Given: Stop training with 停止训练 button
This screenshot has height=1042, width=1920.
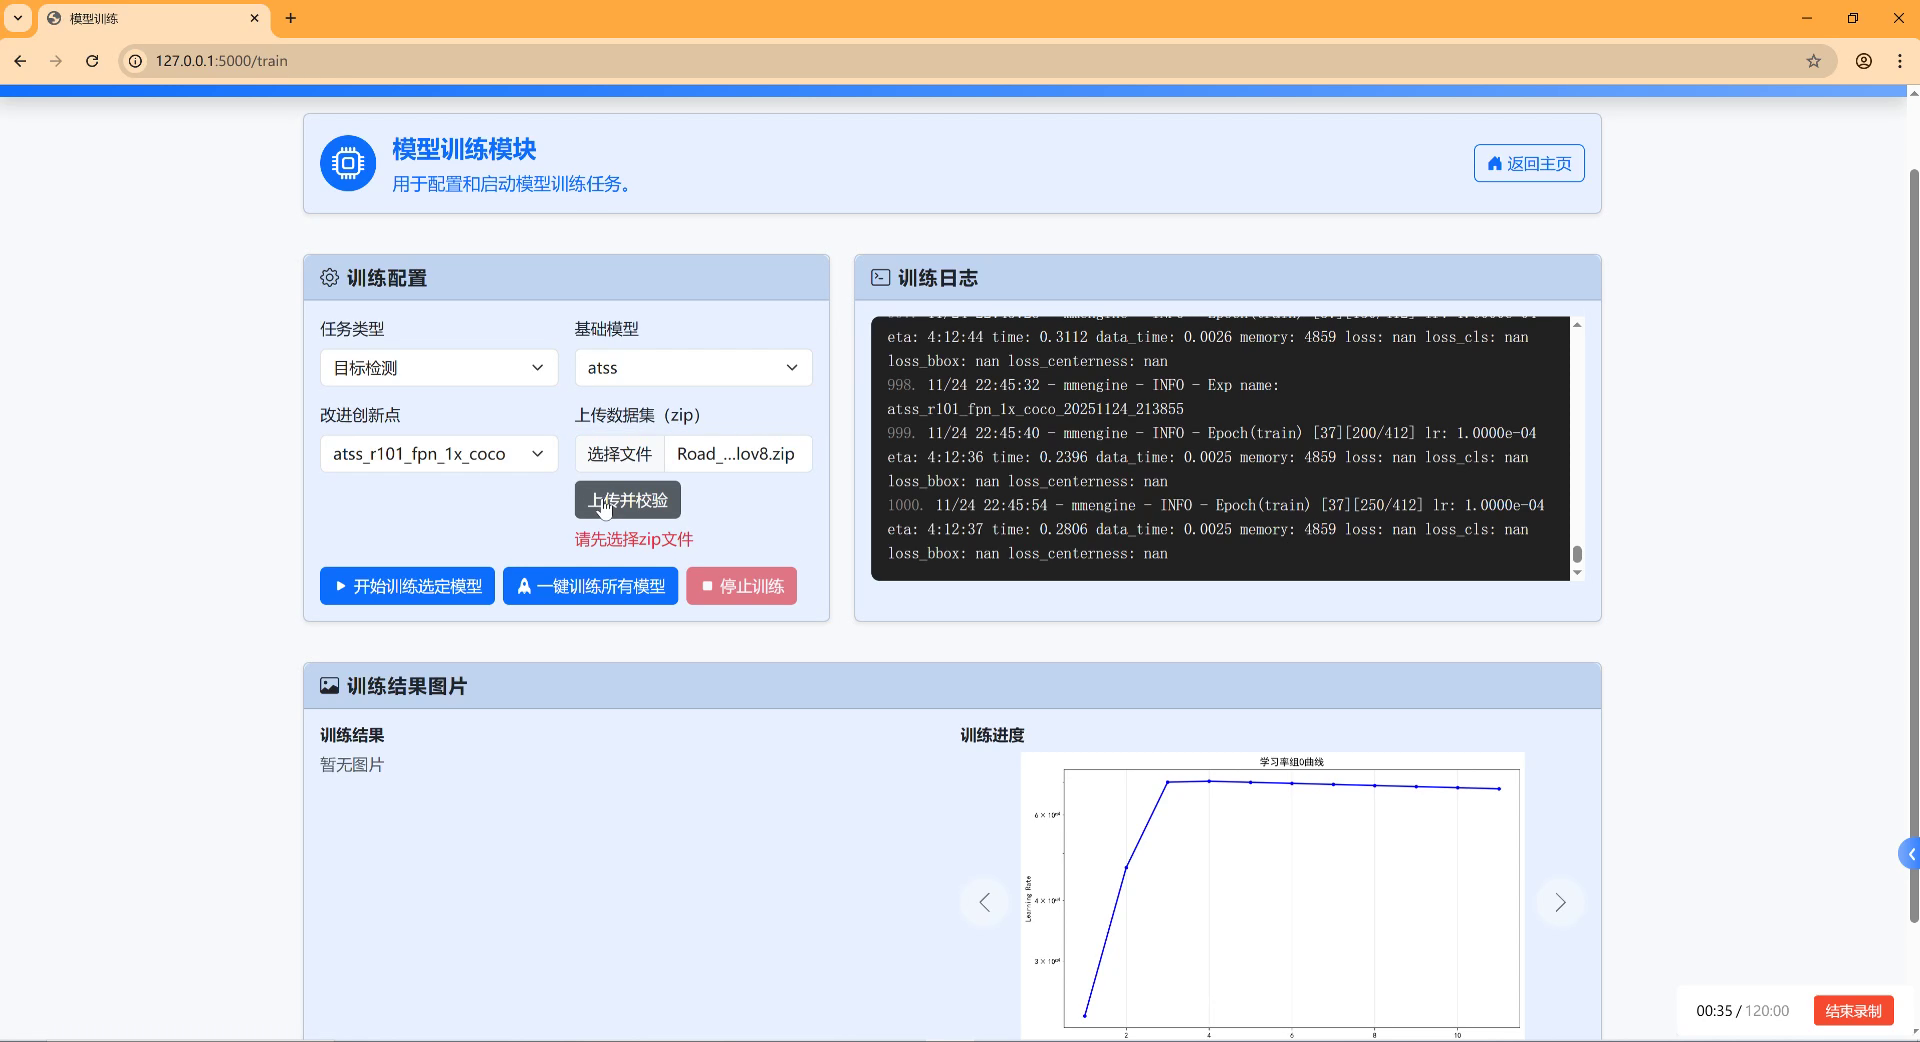Looking at the screenshot, I should coord(741,586).
